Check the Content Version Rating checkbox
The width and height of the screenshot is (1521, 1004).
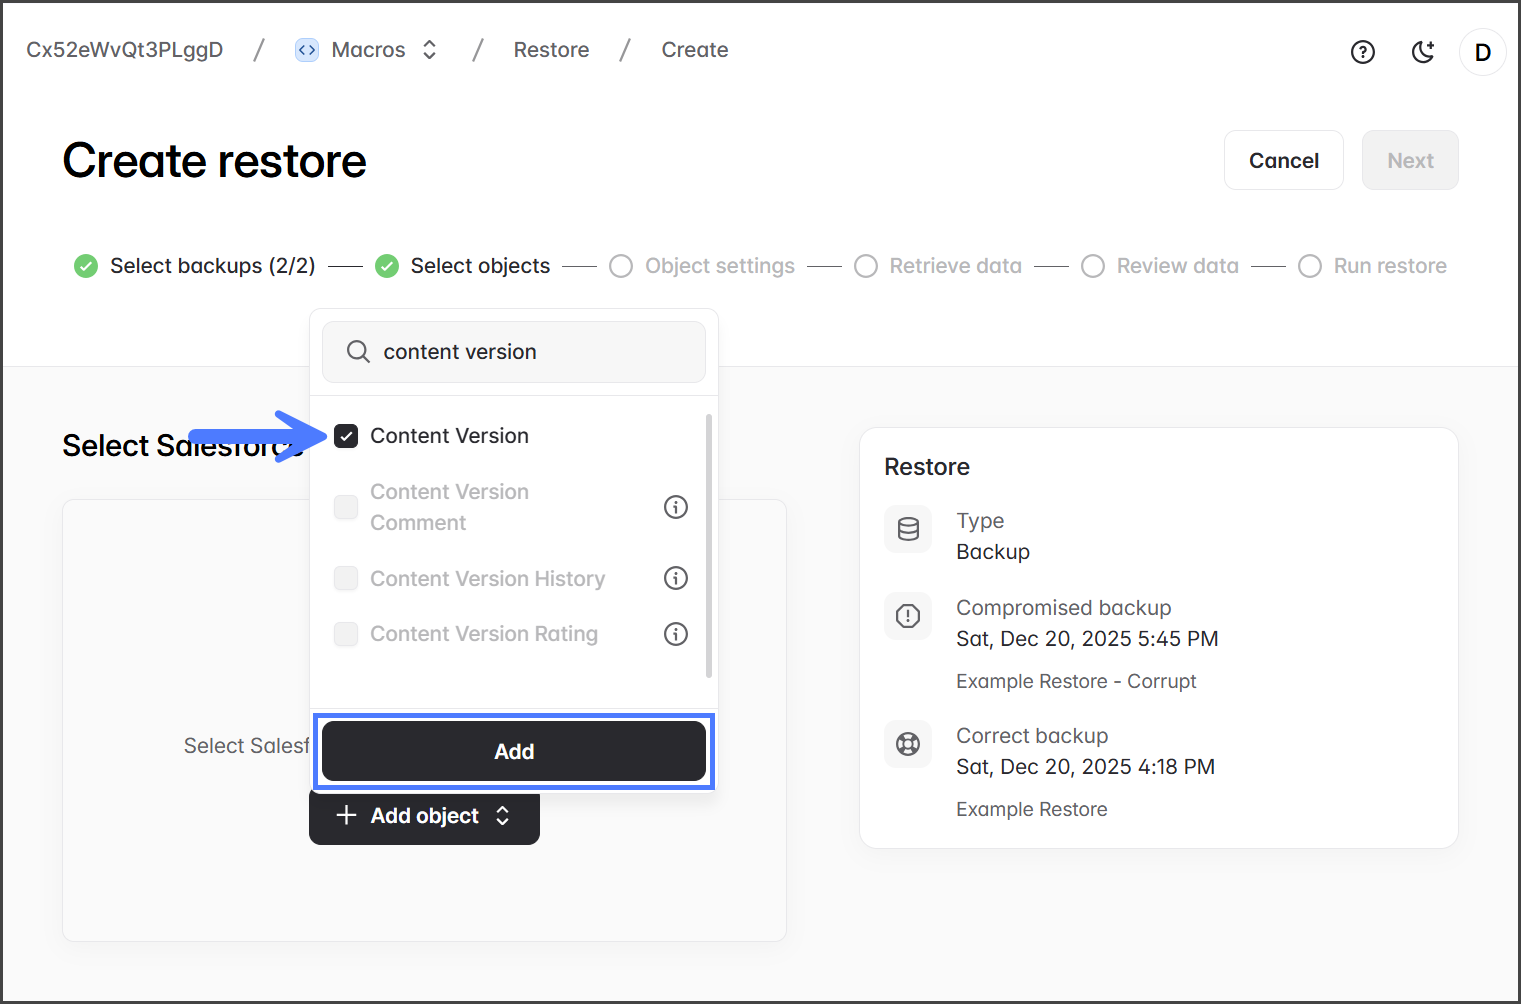[346, 634]
